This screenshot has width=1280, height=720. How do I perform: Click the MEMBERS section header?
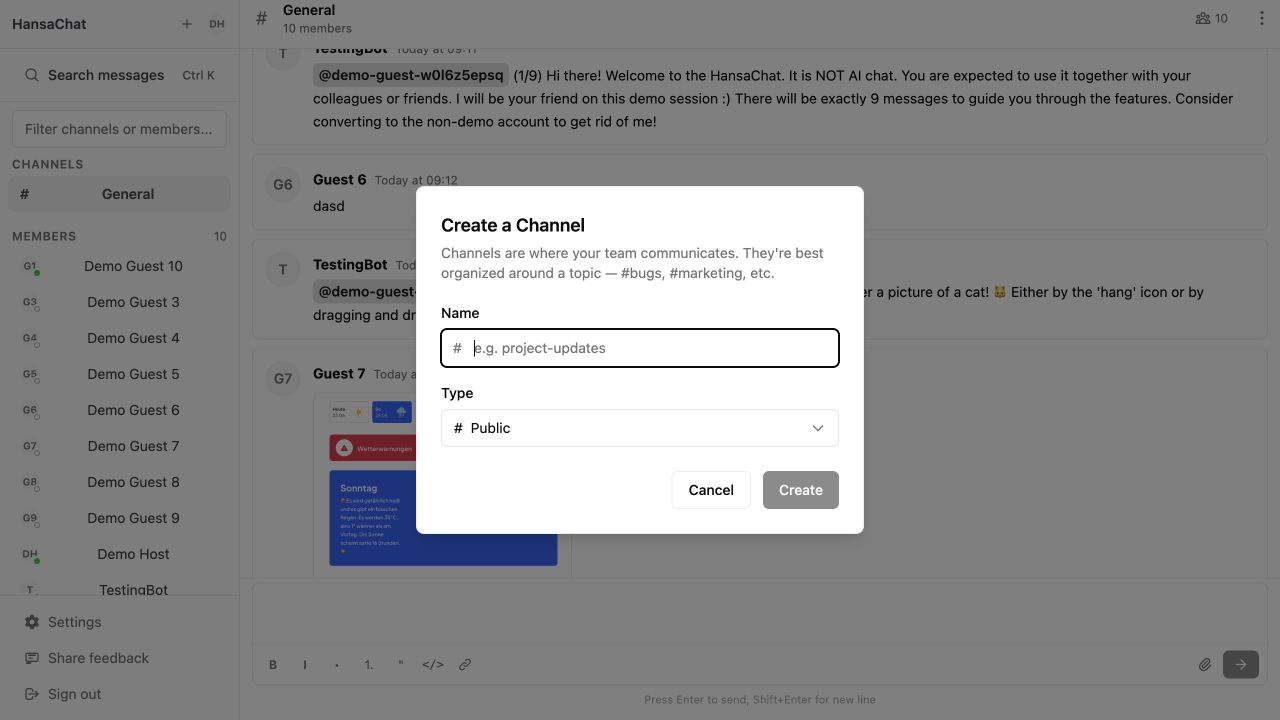[x=44, y=237]
